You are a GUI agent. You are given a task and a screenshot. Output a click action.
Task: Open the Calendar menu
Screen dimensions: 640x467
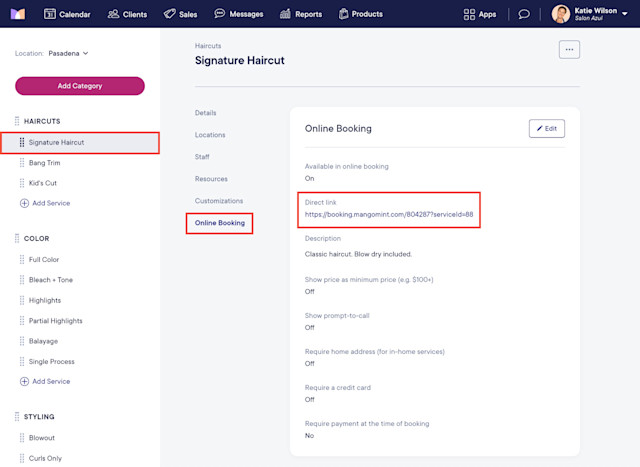pos(67,14)
